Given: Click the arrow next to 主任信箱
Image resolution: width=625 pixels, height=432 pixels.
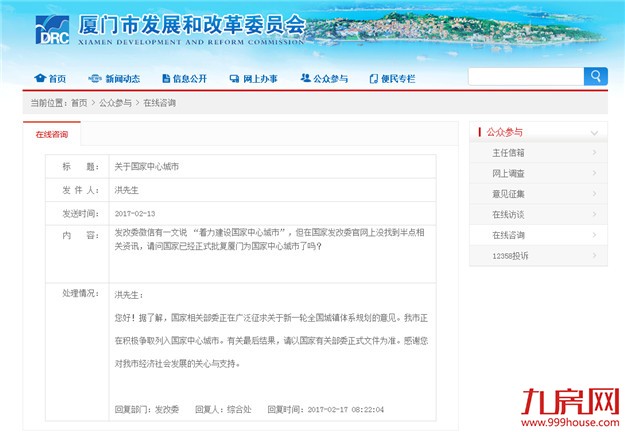Looking at the screenshot, I should click(x=594, y=152).
